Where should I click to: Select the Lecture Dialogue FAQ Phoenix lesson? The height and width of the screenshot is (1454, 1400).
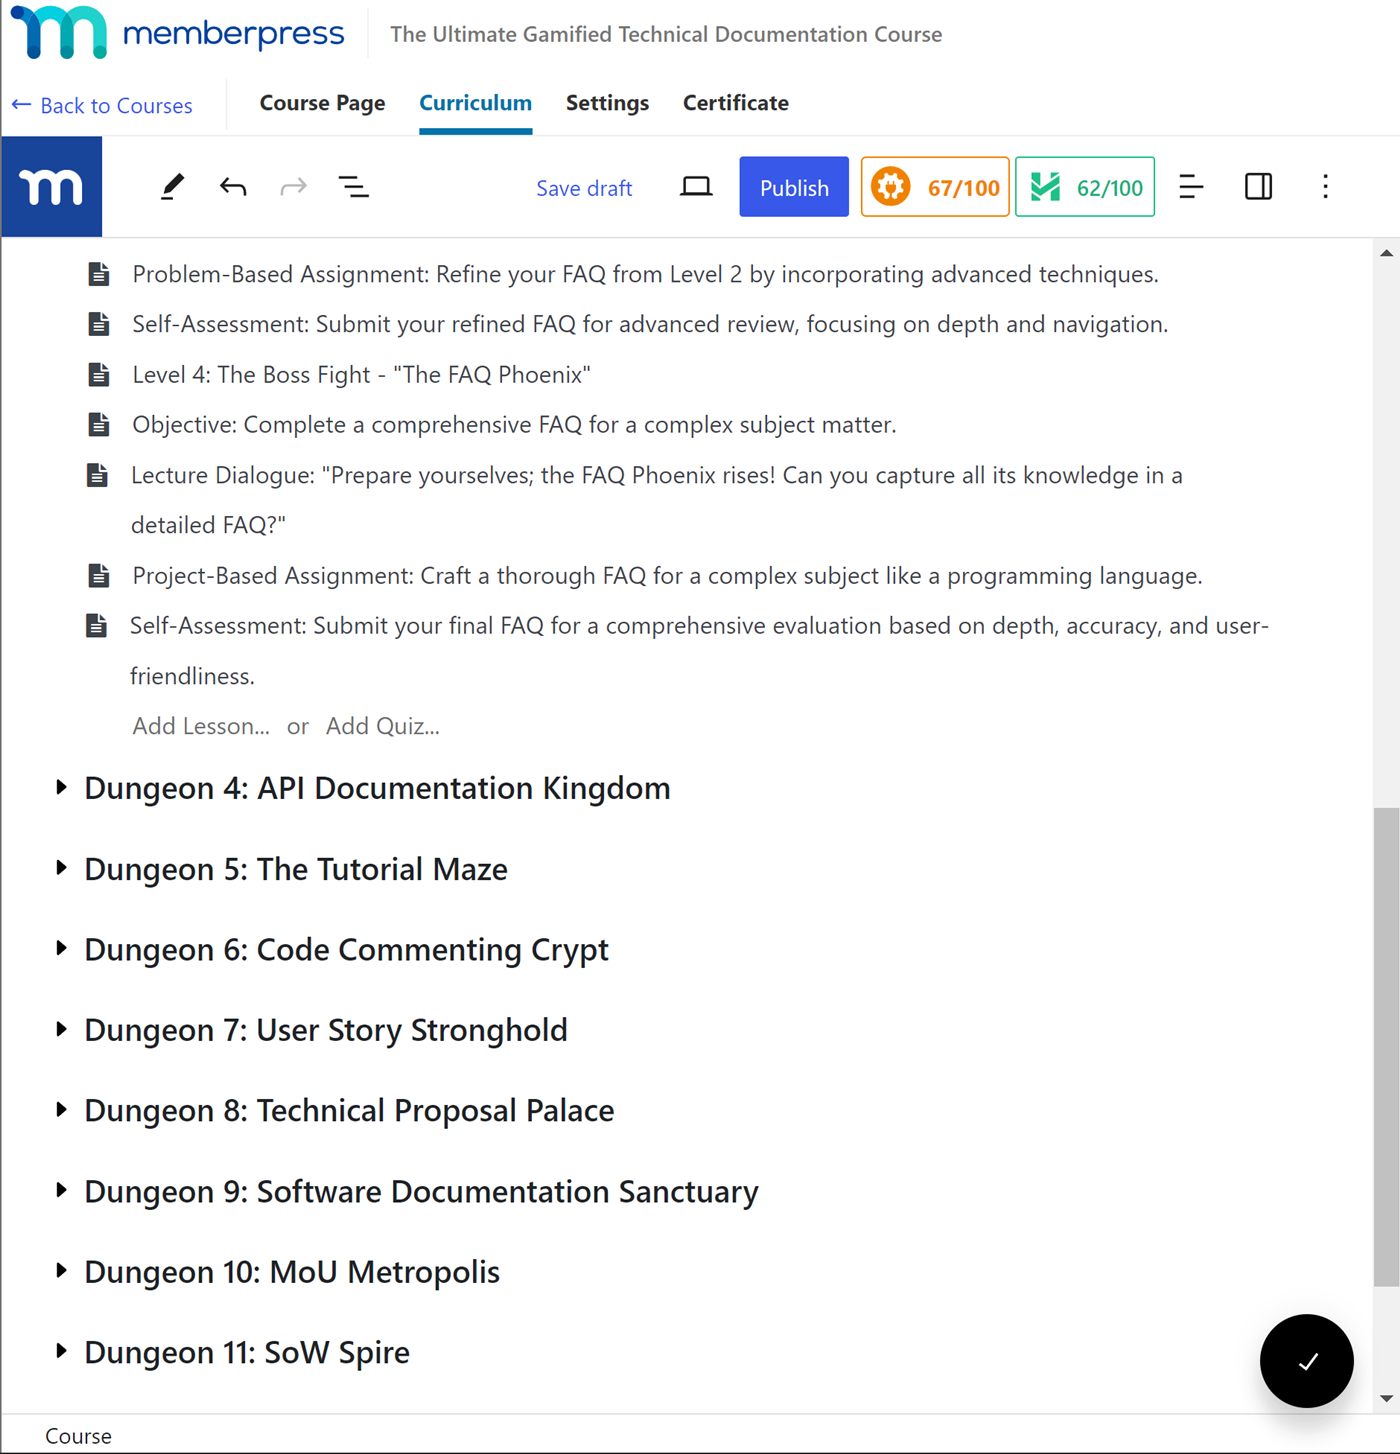(657, 500)
